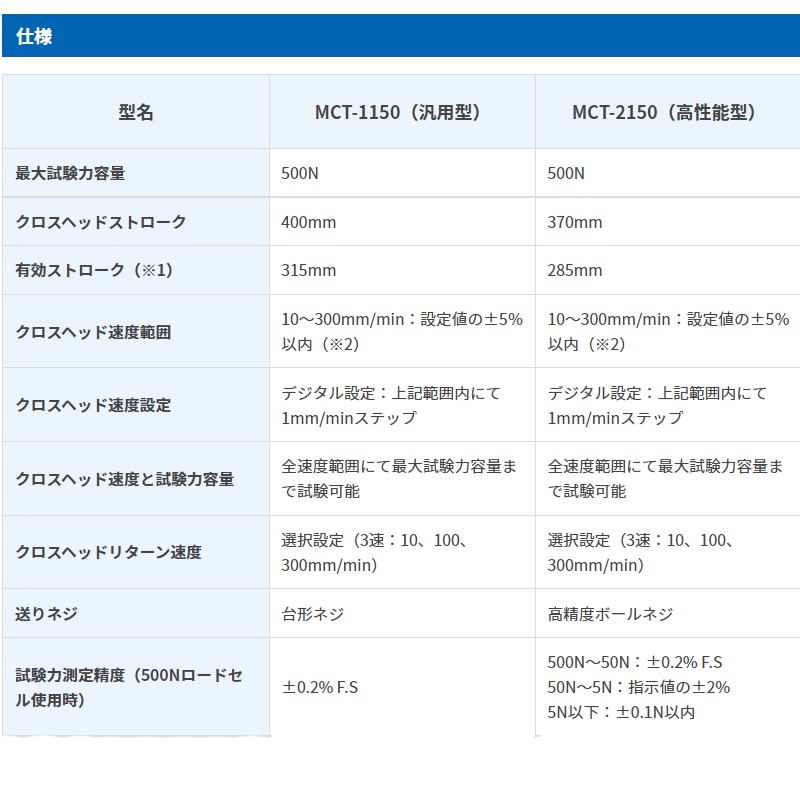800x800 pixels.
Task: Select the 試験力測定精度 row label
Action: 129,687
